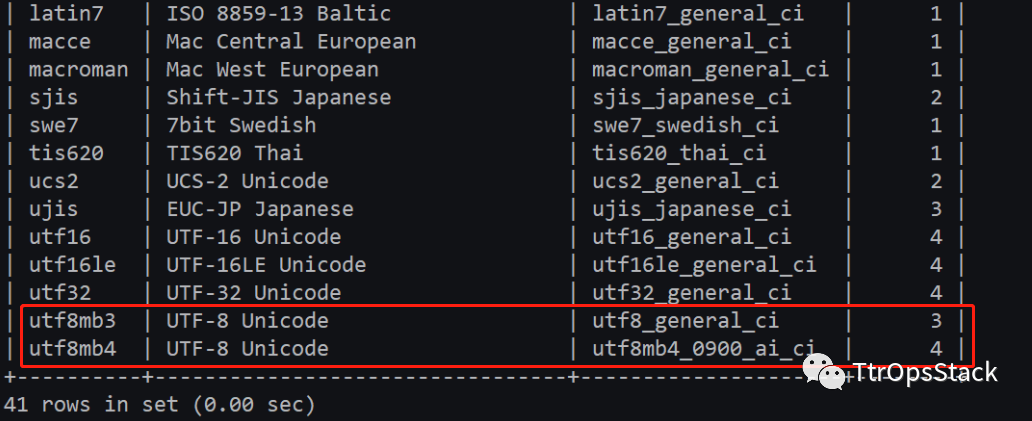The image size is (1032, 421).
Task: Click UTF-16LE Unicode description
Action: [265, 265]
